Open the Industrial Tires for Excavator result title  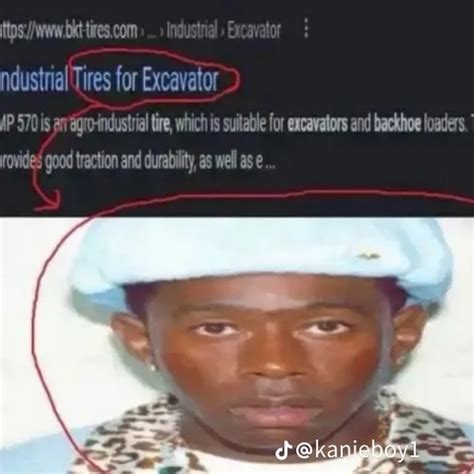pos(109,80)
